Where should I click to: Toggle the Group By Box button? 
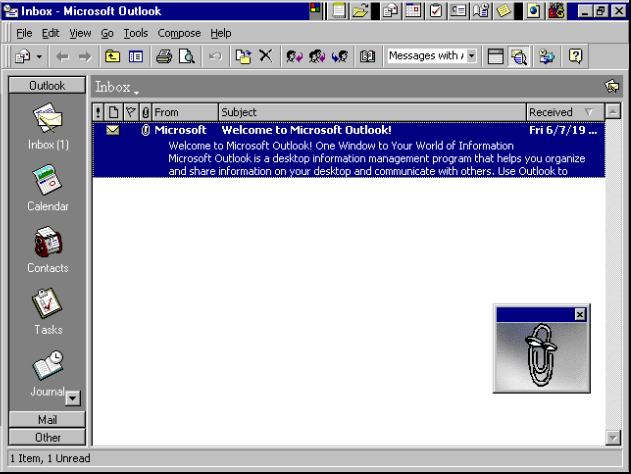pyautogui.click(x=495, y=56)
